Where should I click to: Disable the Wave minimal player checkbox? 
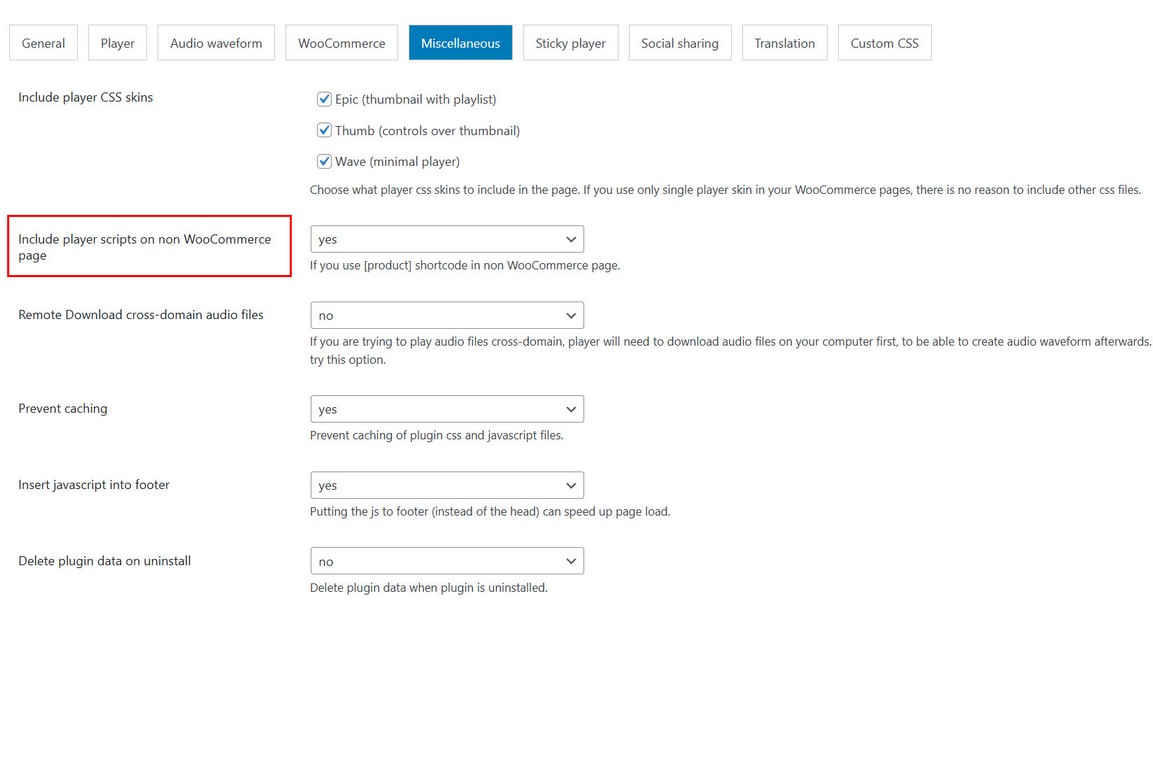[x=324, y=161]
